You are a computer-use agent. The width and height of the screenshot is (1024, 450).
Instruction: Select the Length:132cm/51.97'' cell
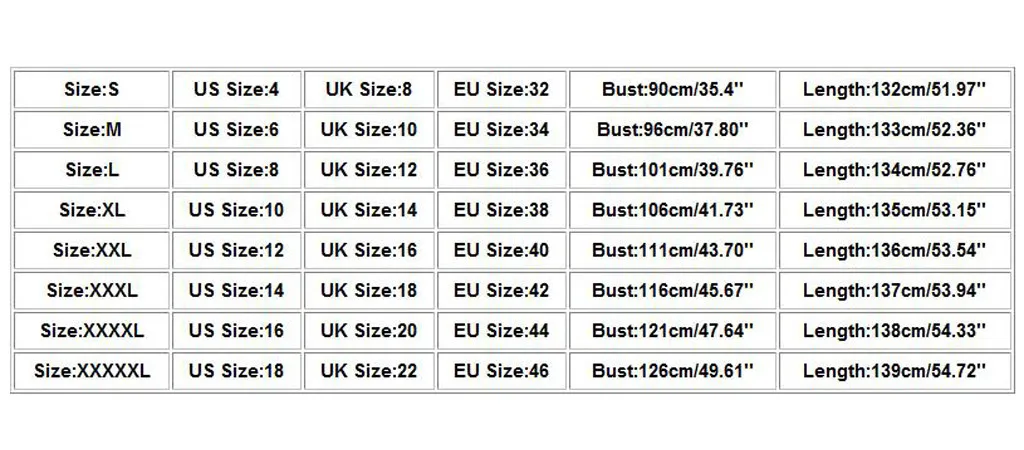894,90
